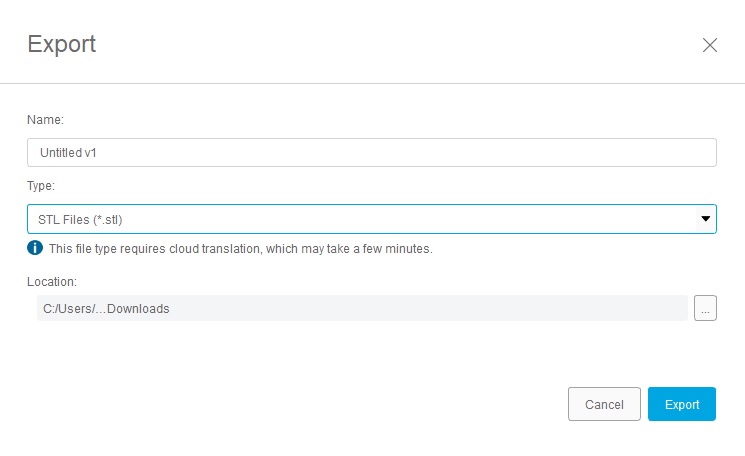Select the "C:/Users/...Downloads" path text
The width and height of the screenshot is (745, 456).
(103, 309)
